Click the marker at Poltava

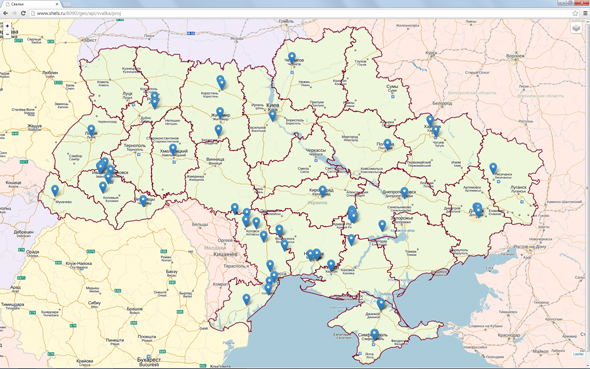387,144
